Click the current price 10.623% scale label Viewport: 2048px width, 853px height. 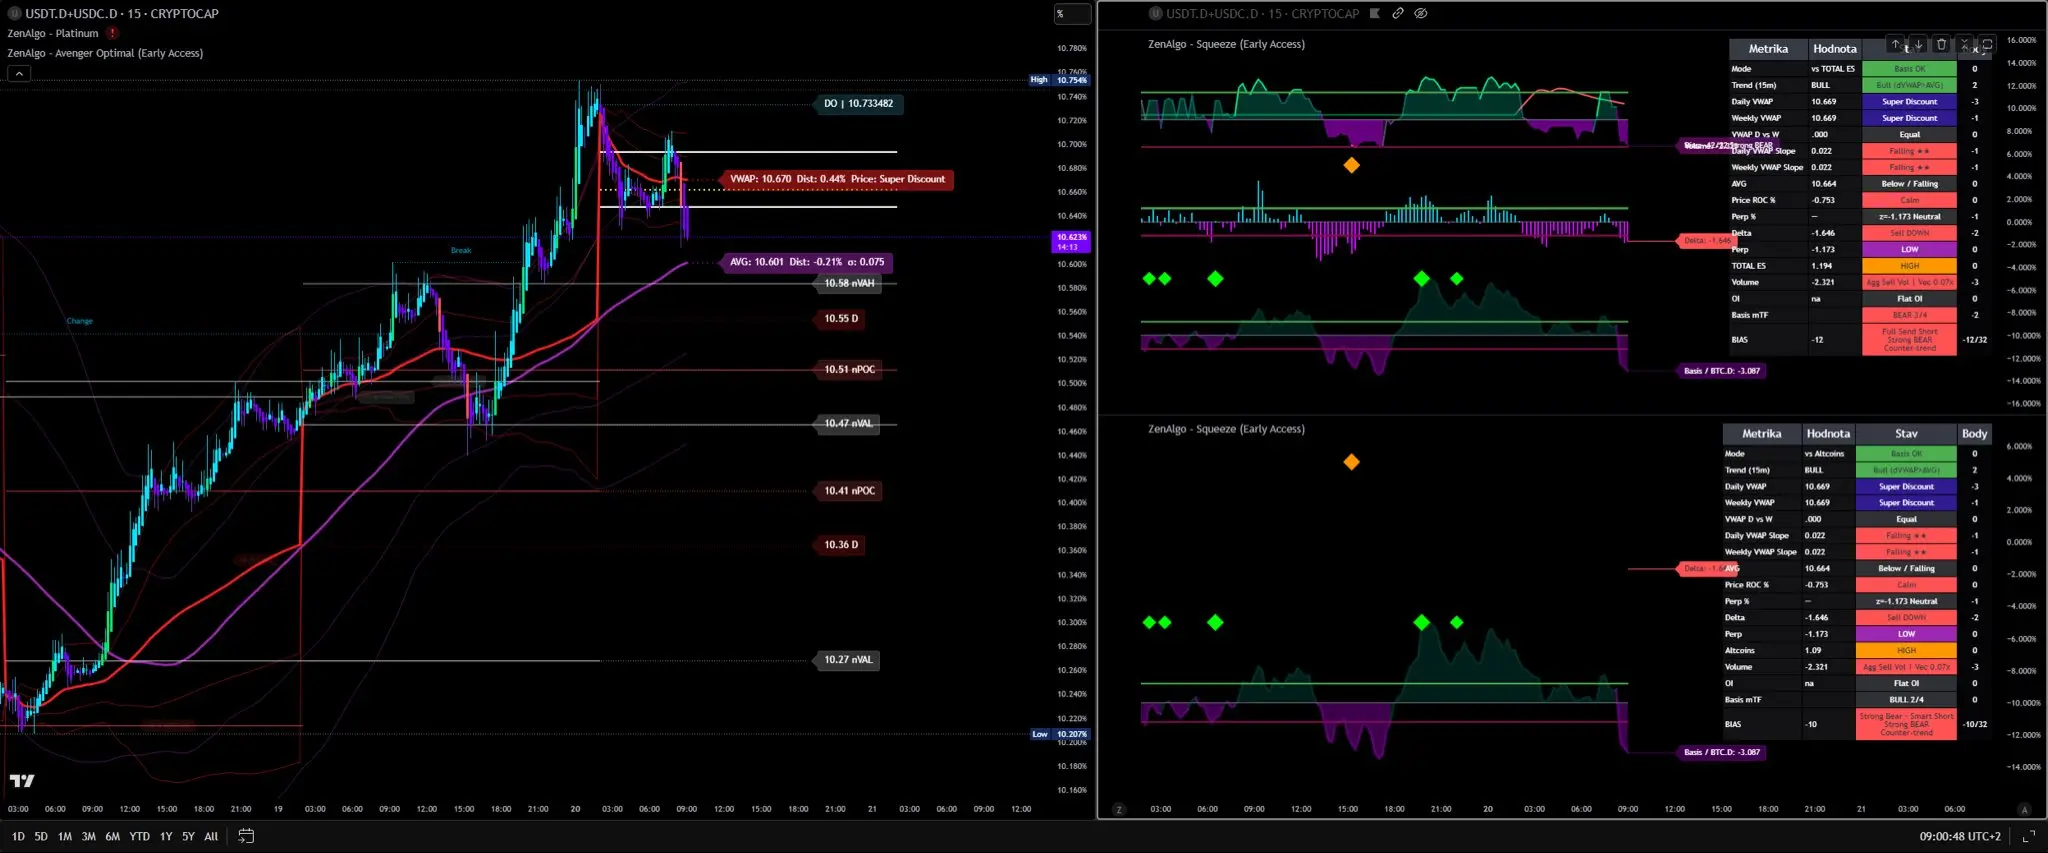pyautogui.click(x=1072, y=242)
